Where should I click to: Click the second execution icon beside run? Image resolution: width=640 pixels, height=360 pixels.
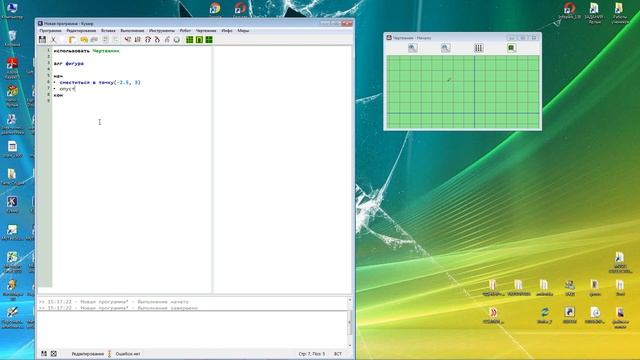click(138, 40)
